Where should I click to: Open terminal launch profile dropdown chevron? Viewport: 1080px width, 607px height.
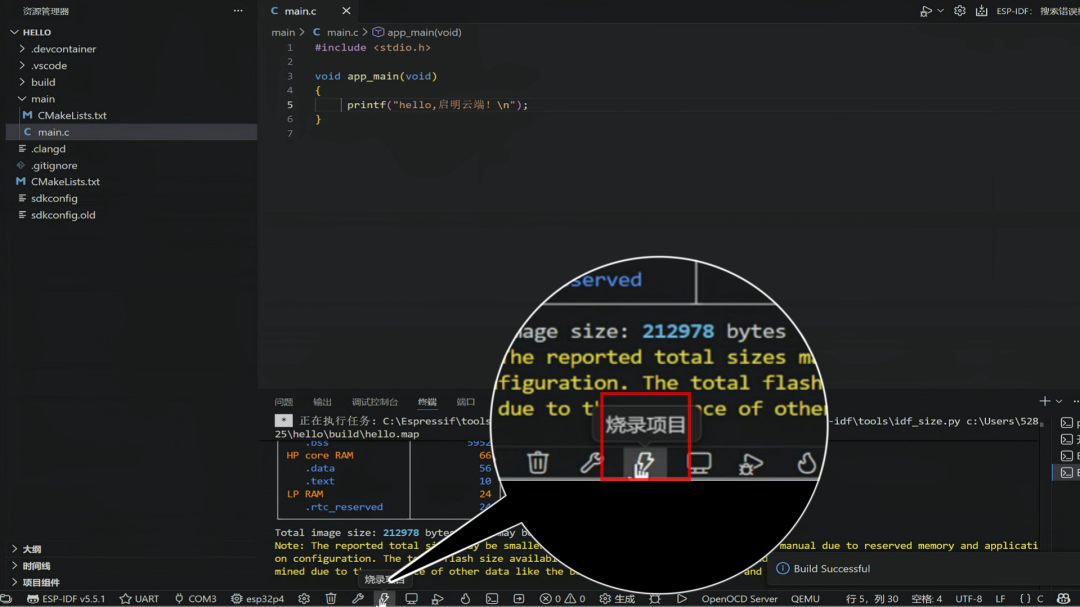coord(1059,401)
